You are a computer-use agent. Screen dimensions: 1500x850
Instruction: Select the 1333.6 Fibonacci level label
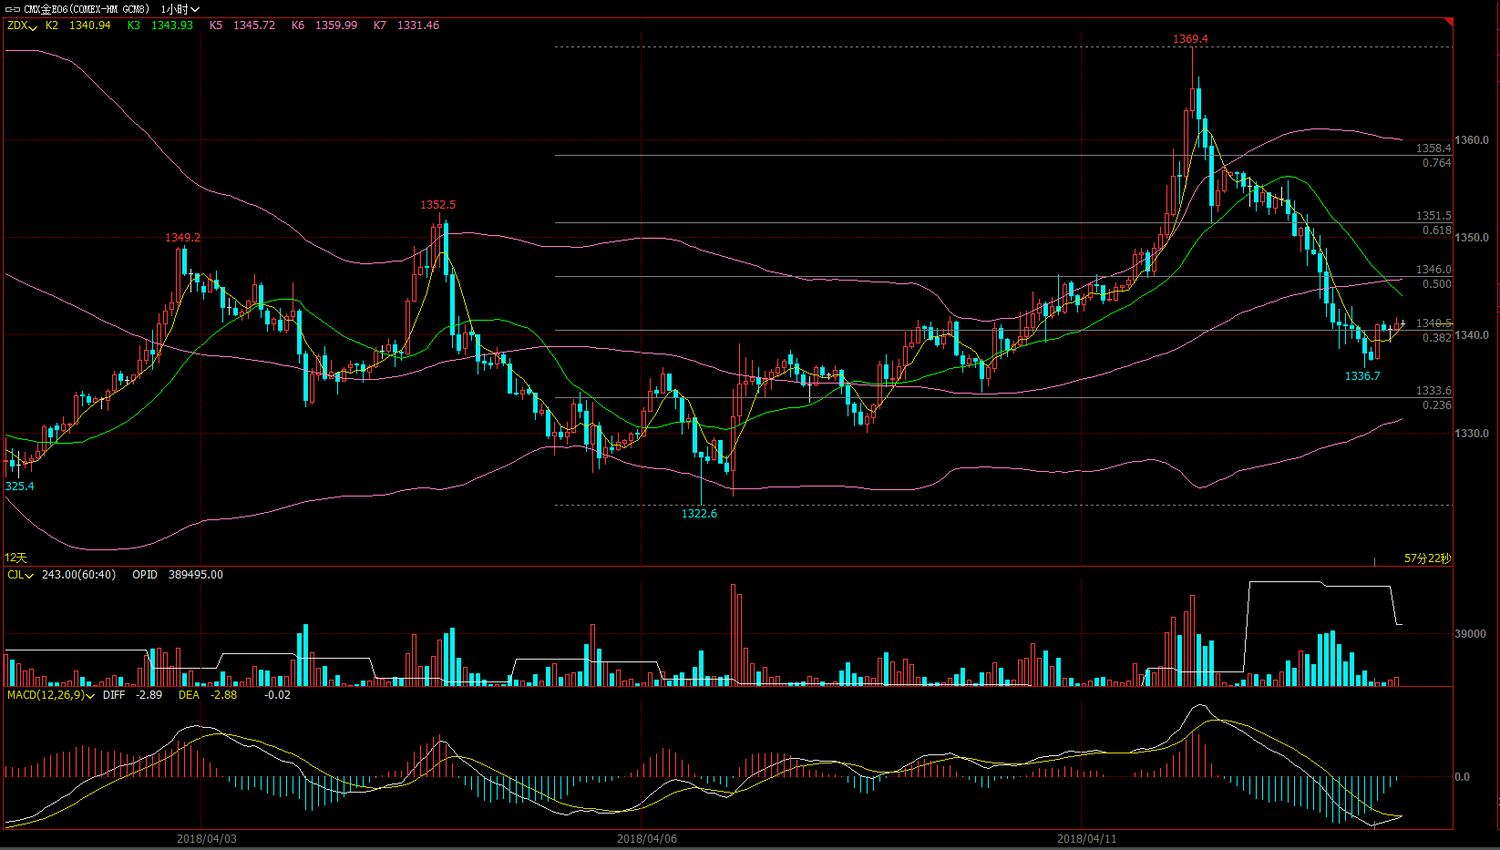click(x=1433, y=391)
